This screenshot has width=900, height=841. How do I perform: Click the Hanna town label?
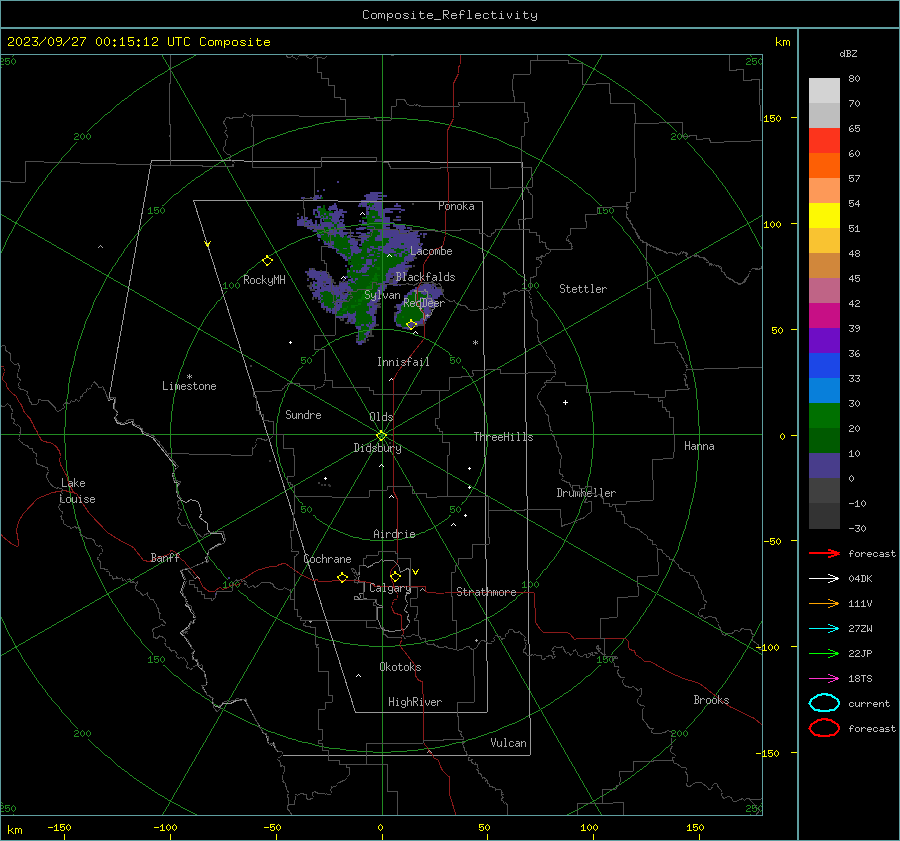pyautogui.click(x=699, y=446)
